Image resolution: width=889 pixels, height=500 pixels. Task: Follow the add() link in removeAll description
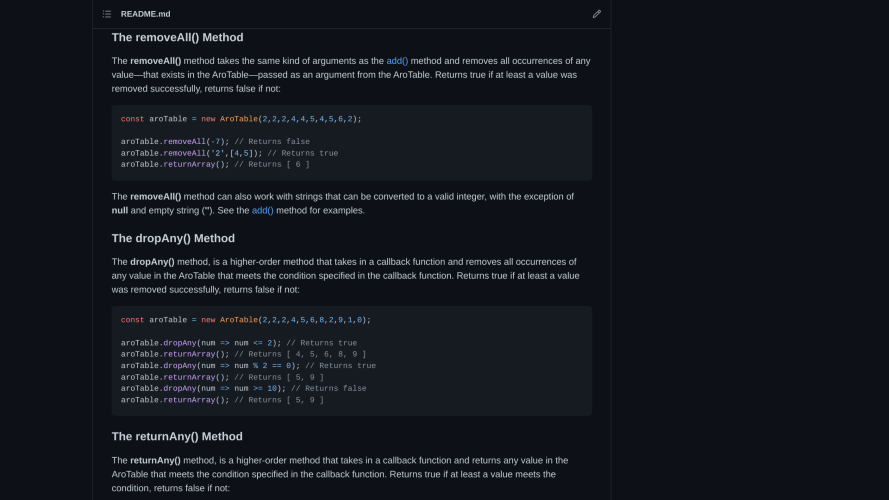[397, 61]
